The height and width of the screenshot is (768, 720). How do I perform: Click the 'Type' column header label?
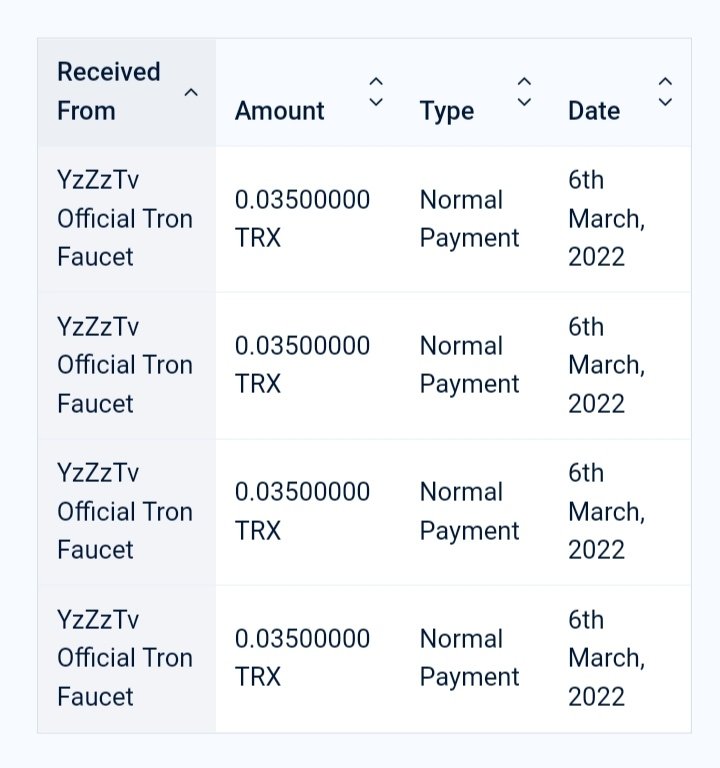(x=447, y=110)
